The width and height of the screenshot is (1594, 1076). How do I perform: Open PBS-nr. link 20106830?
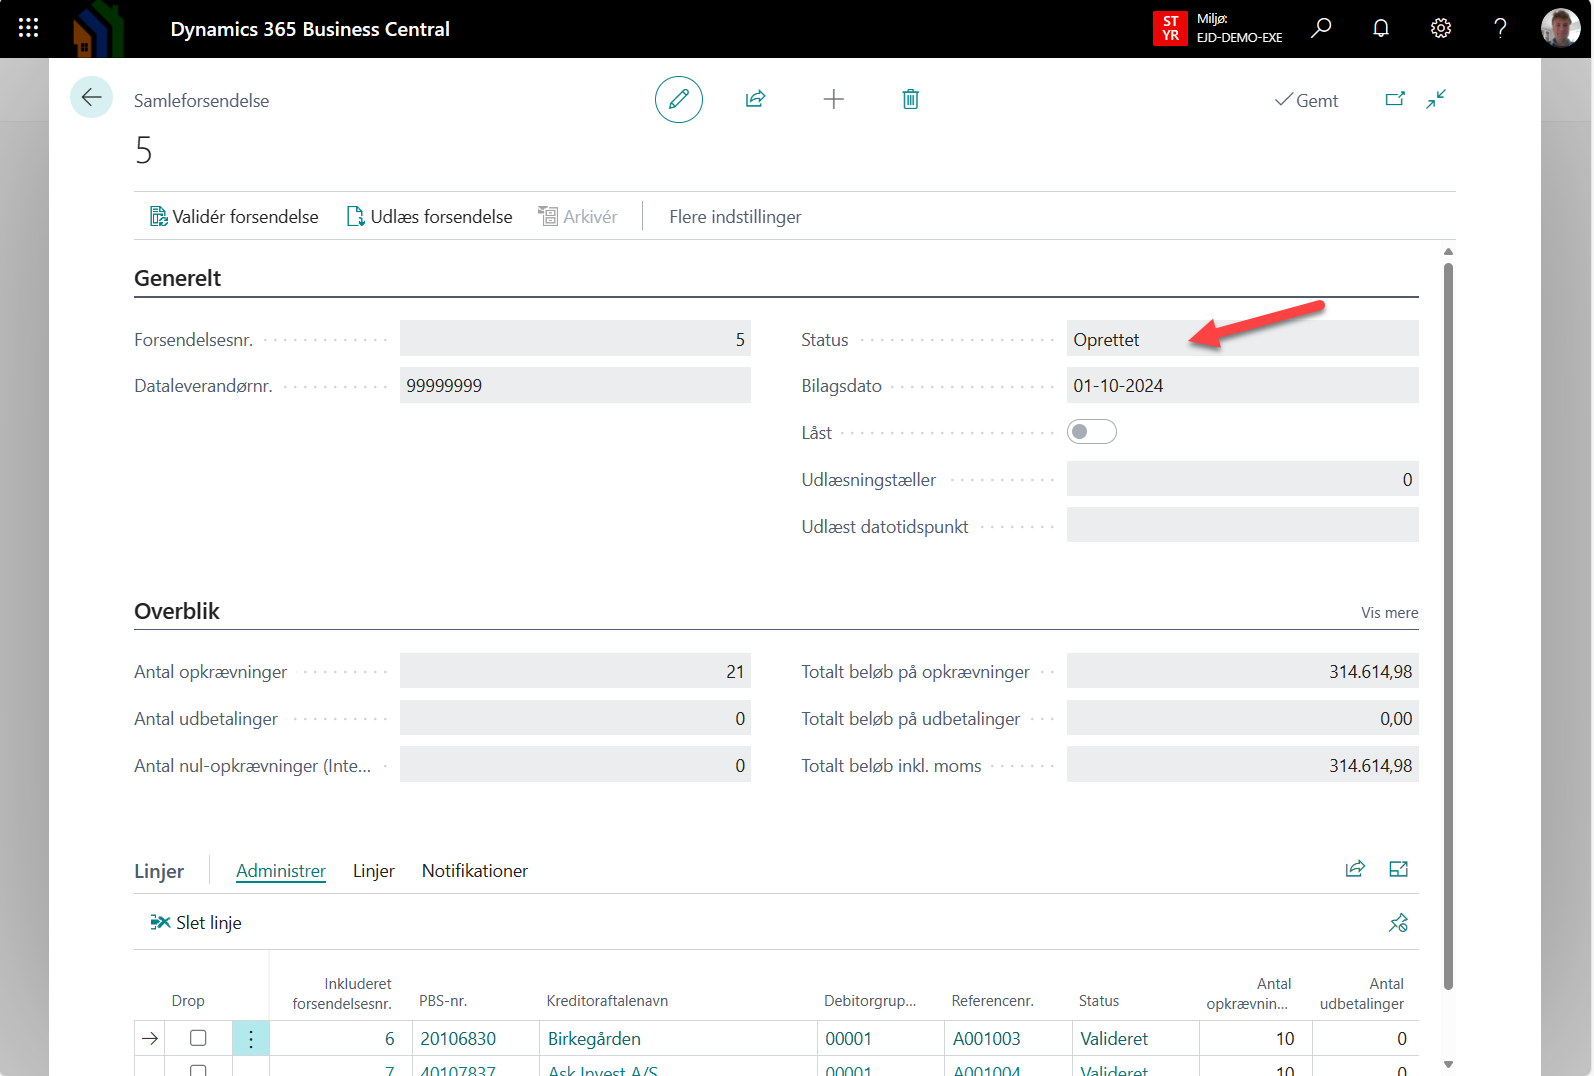[x=458, y=1039]
